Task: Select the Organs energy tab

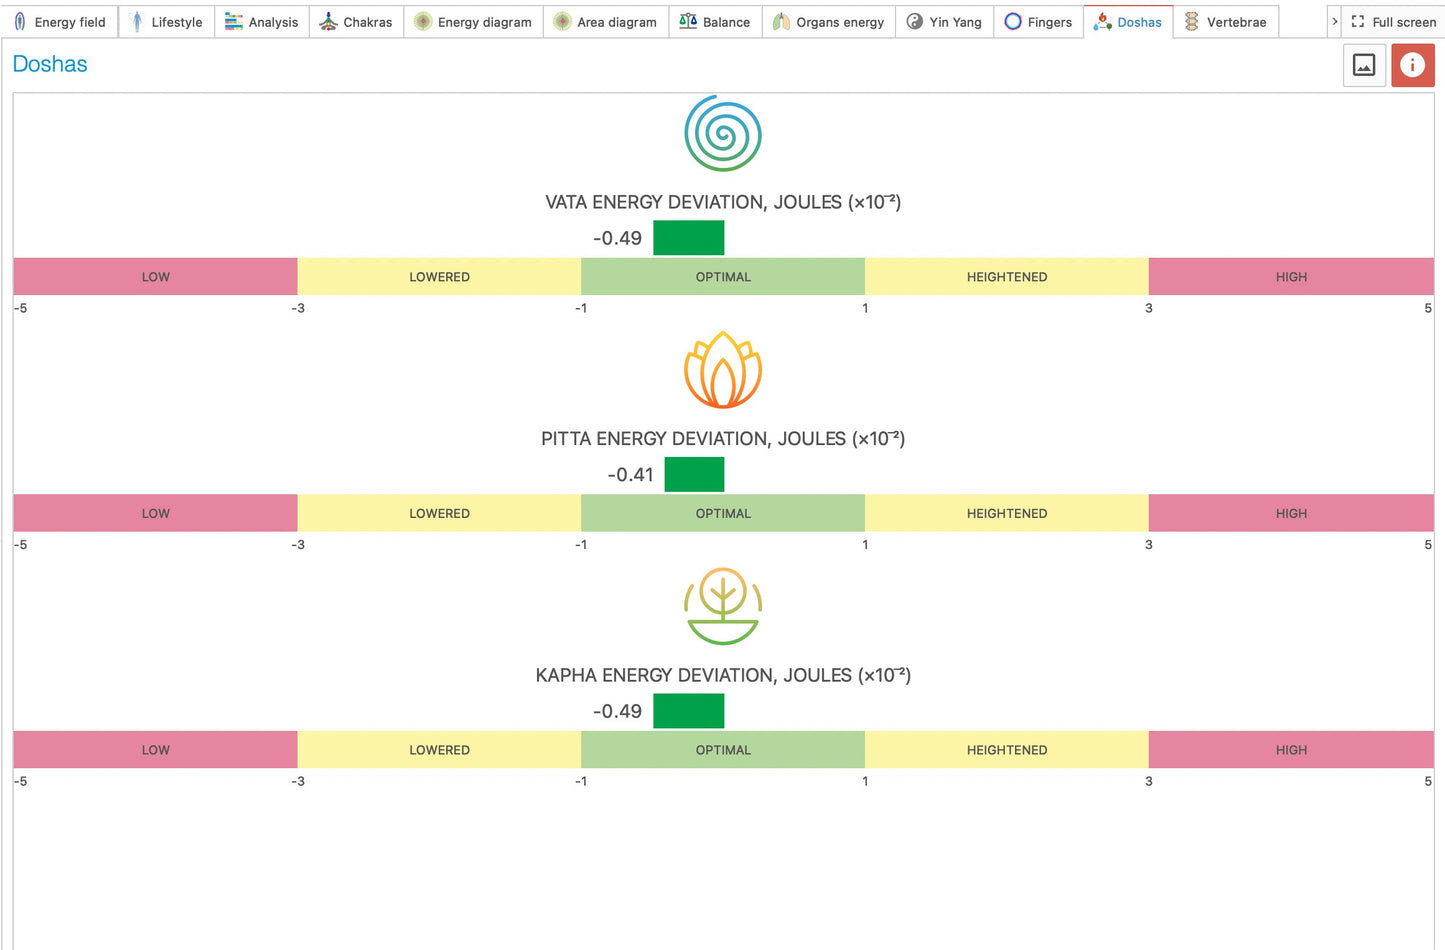Action: pos(829,22)
